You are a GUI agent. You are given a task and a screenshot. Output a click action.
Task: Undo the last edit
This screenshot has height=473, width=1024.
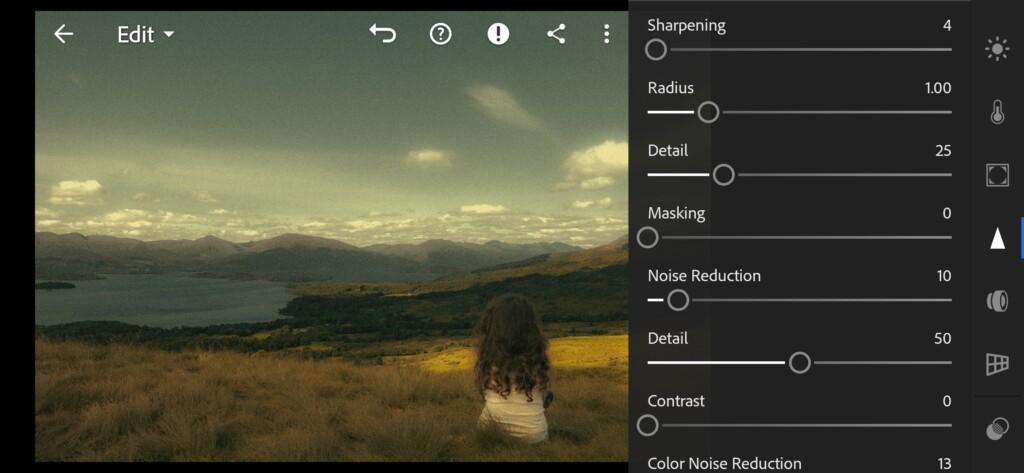coord(383,33)
